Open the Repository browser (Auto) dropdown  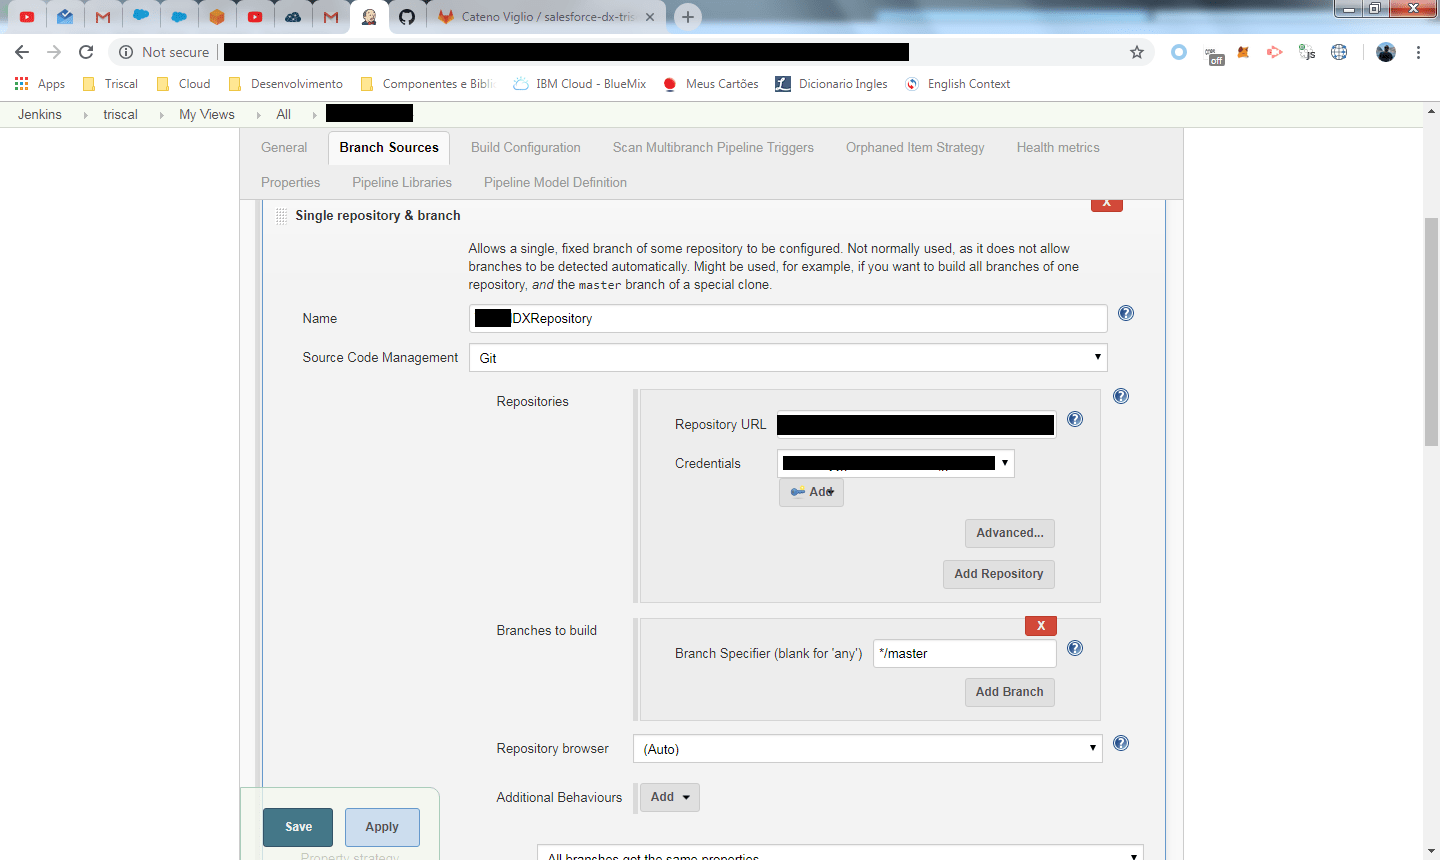tap(868, 749)
